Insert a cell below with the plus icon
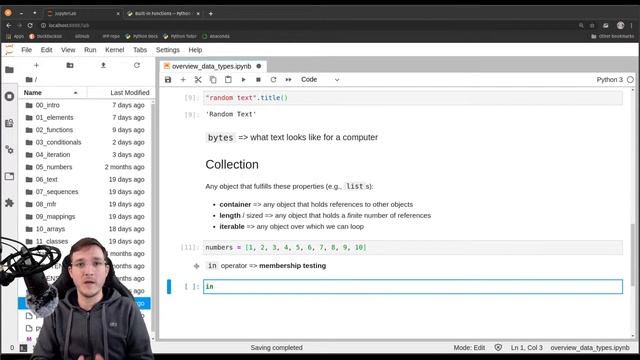 183,80
